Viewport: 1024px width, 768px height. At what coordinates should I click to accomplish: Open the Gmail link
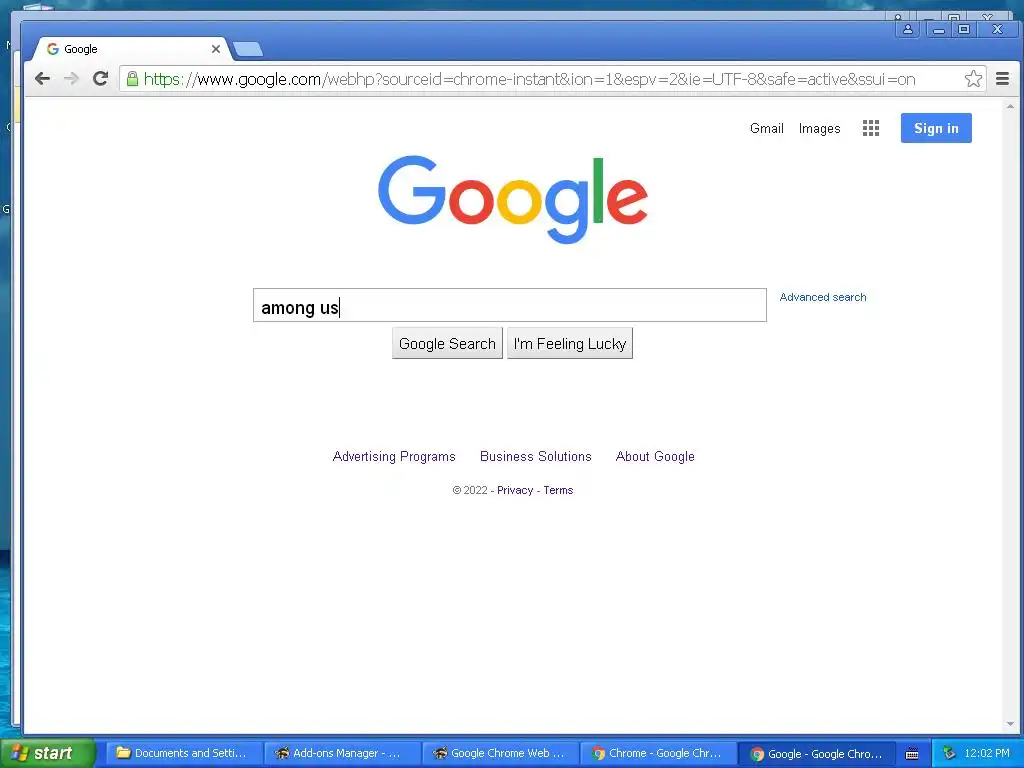pos(767,128)
